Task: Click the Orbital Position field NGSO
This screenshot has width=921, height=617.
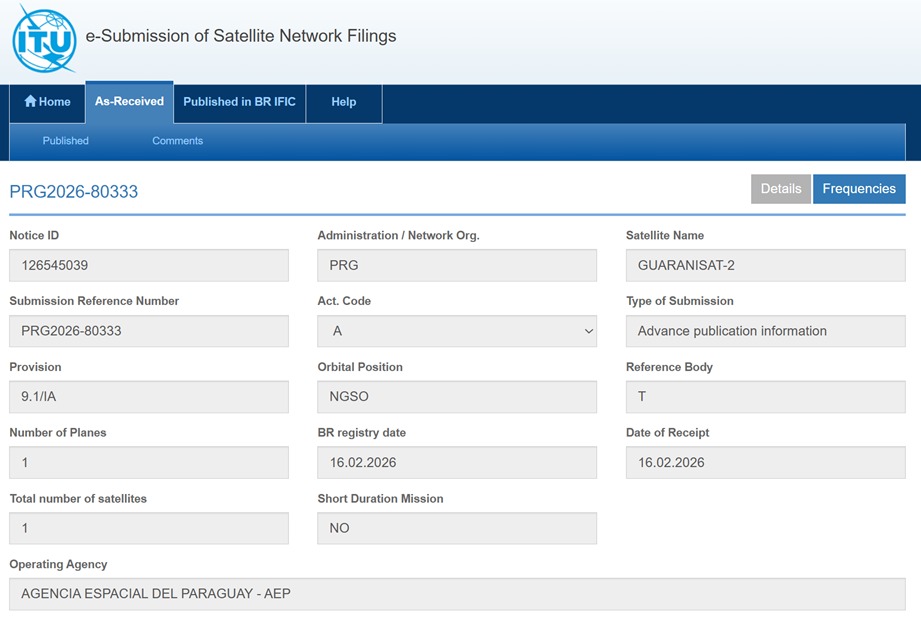Action: [x=456, y=397]
